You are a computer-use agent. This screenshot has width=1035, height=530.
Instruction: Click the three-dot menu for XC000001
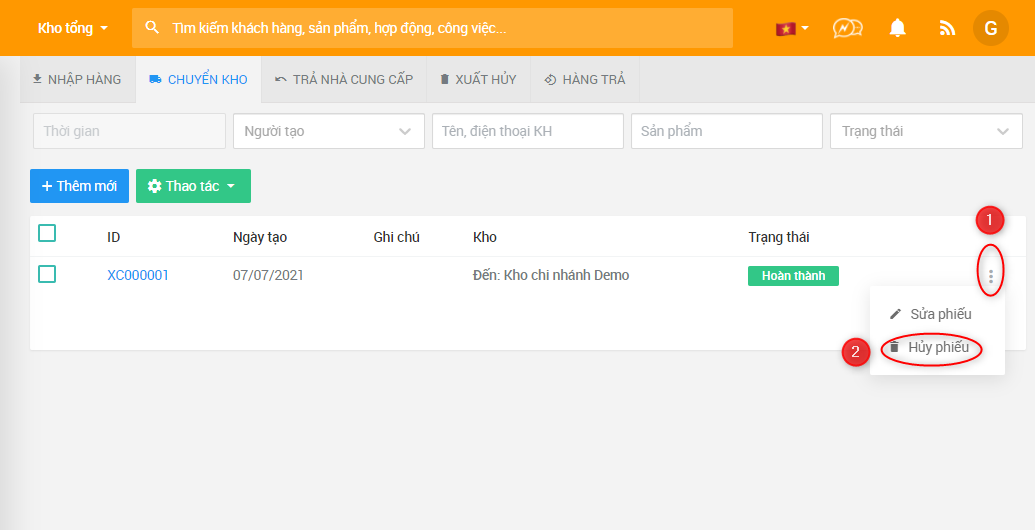coord(990,276)
